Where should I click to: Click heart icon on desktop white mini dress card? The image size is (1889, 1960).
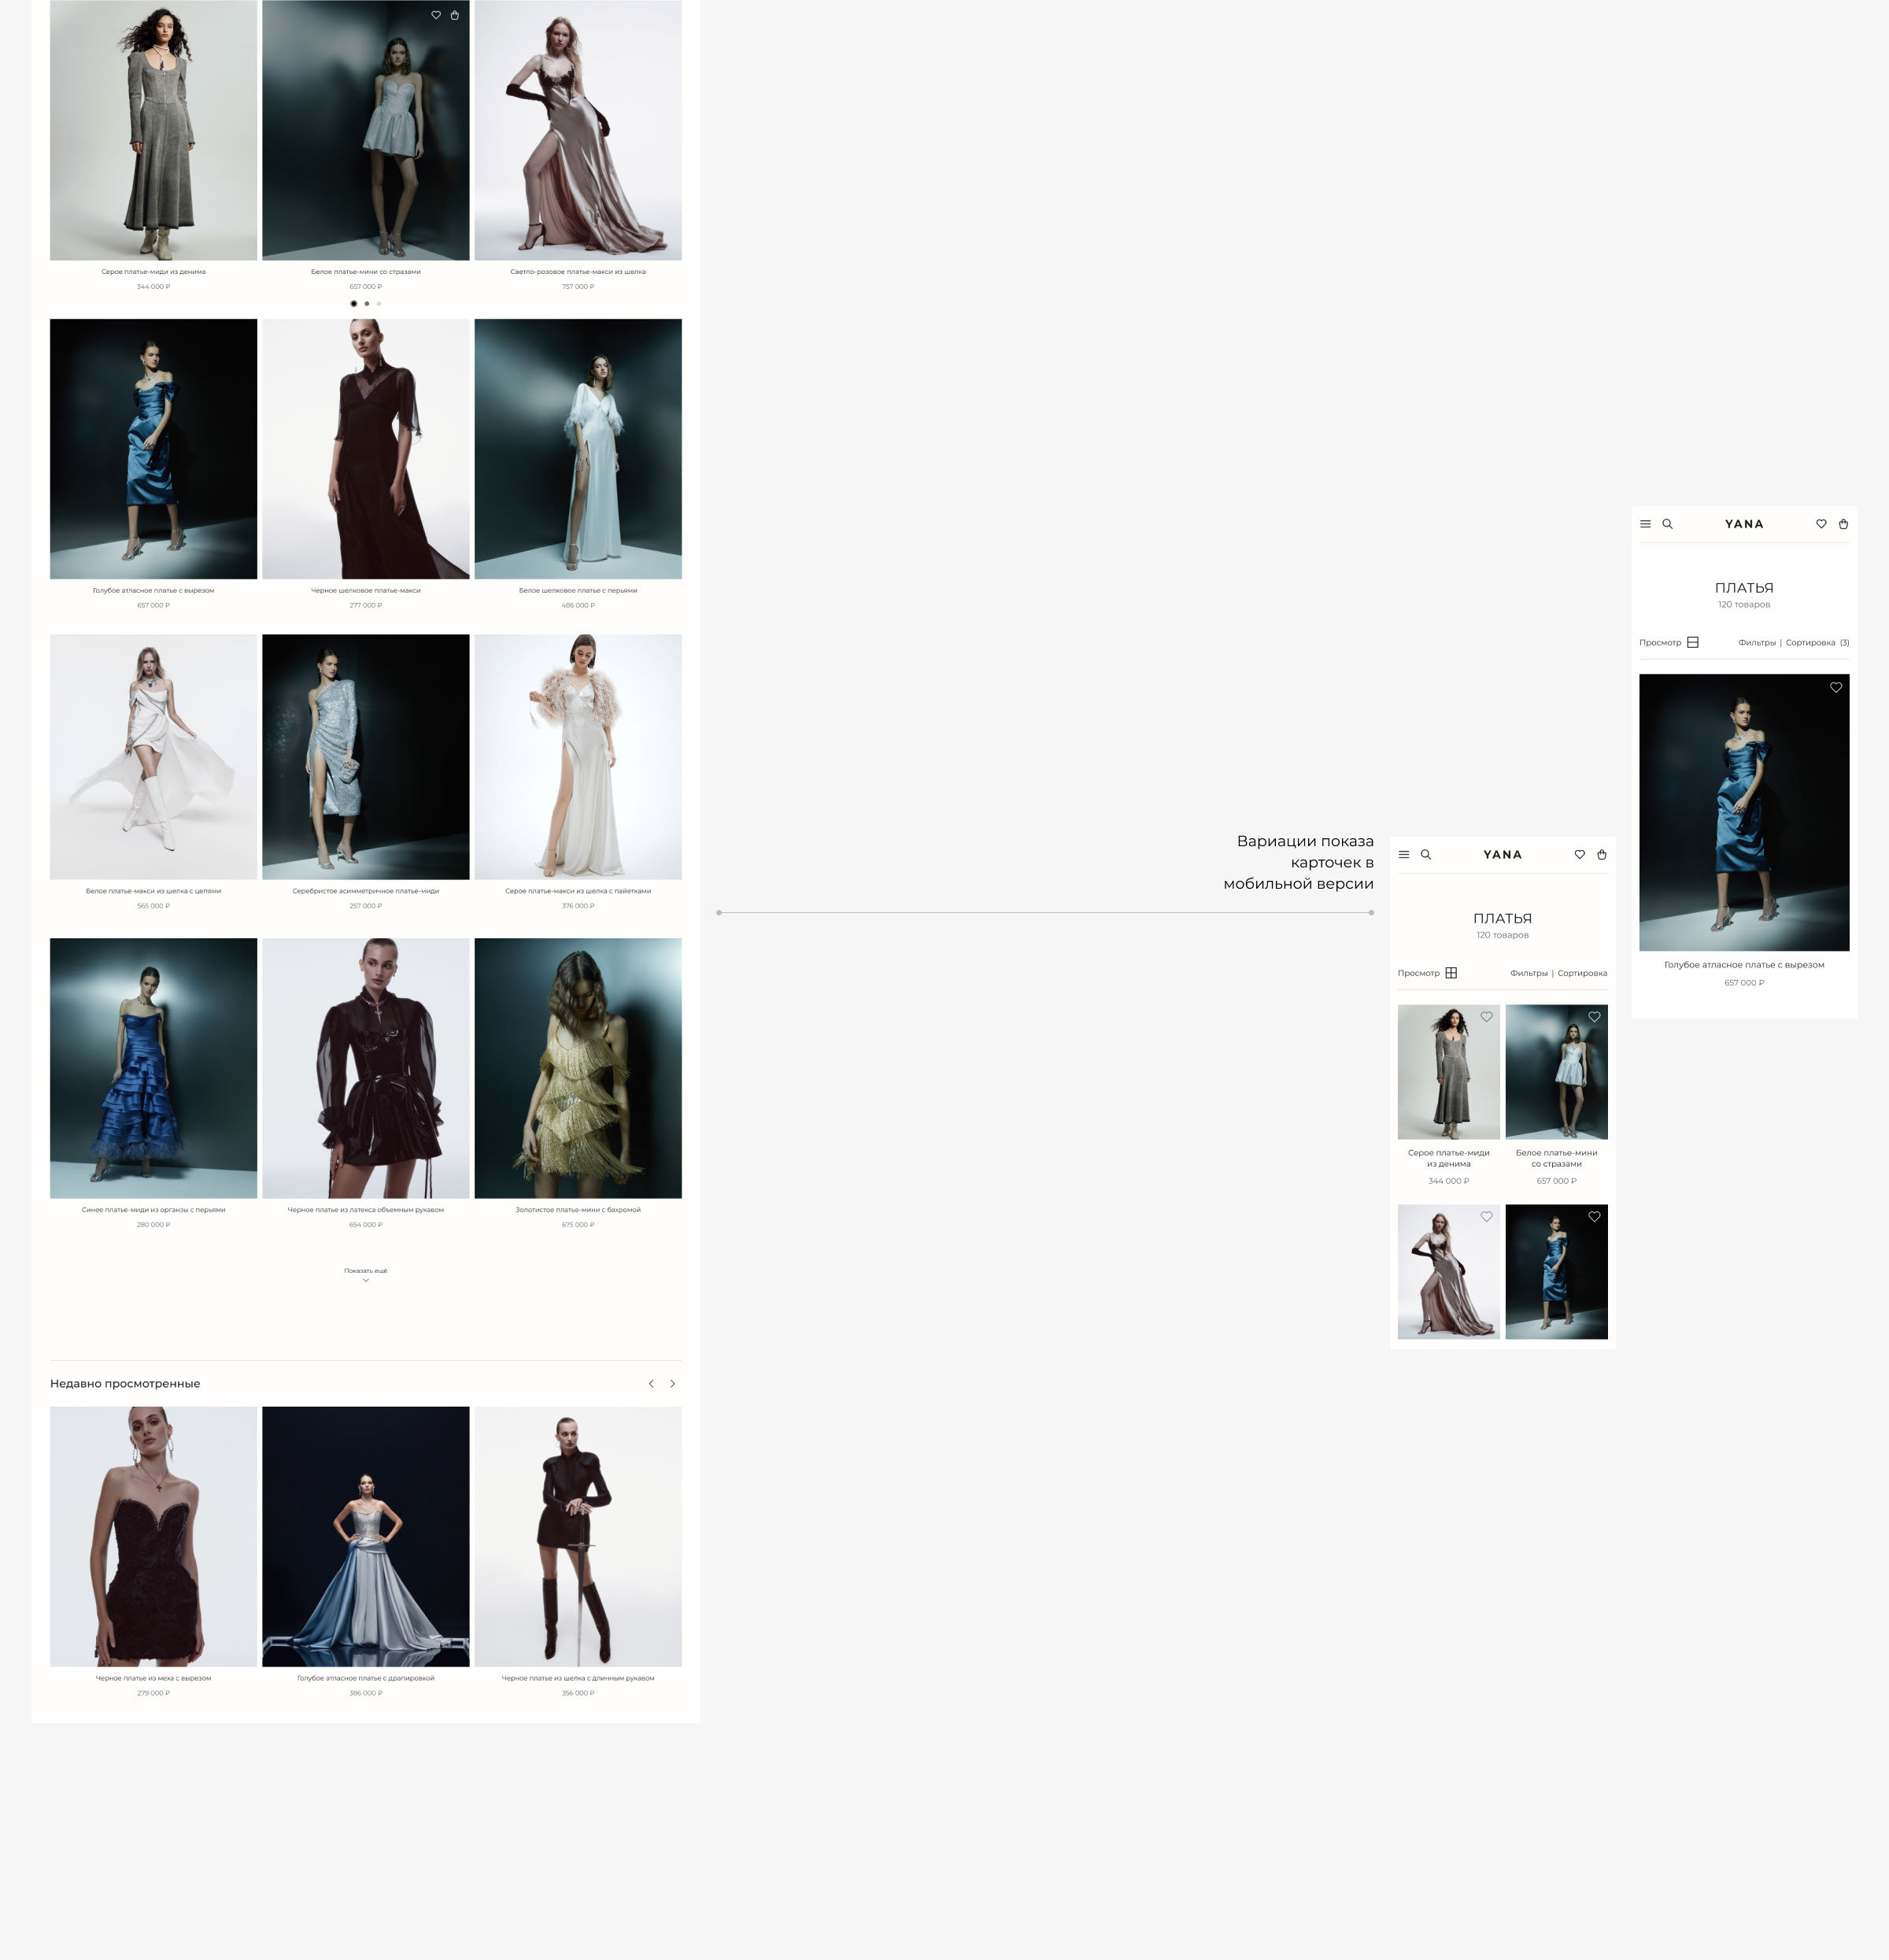tap(436, 15)
